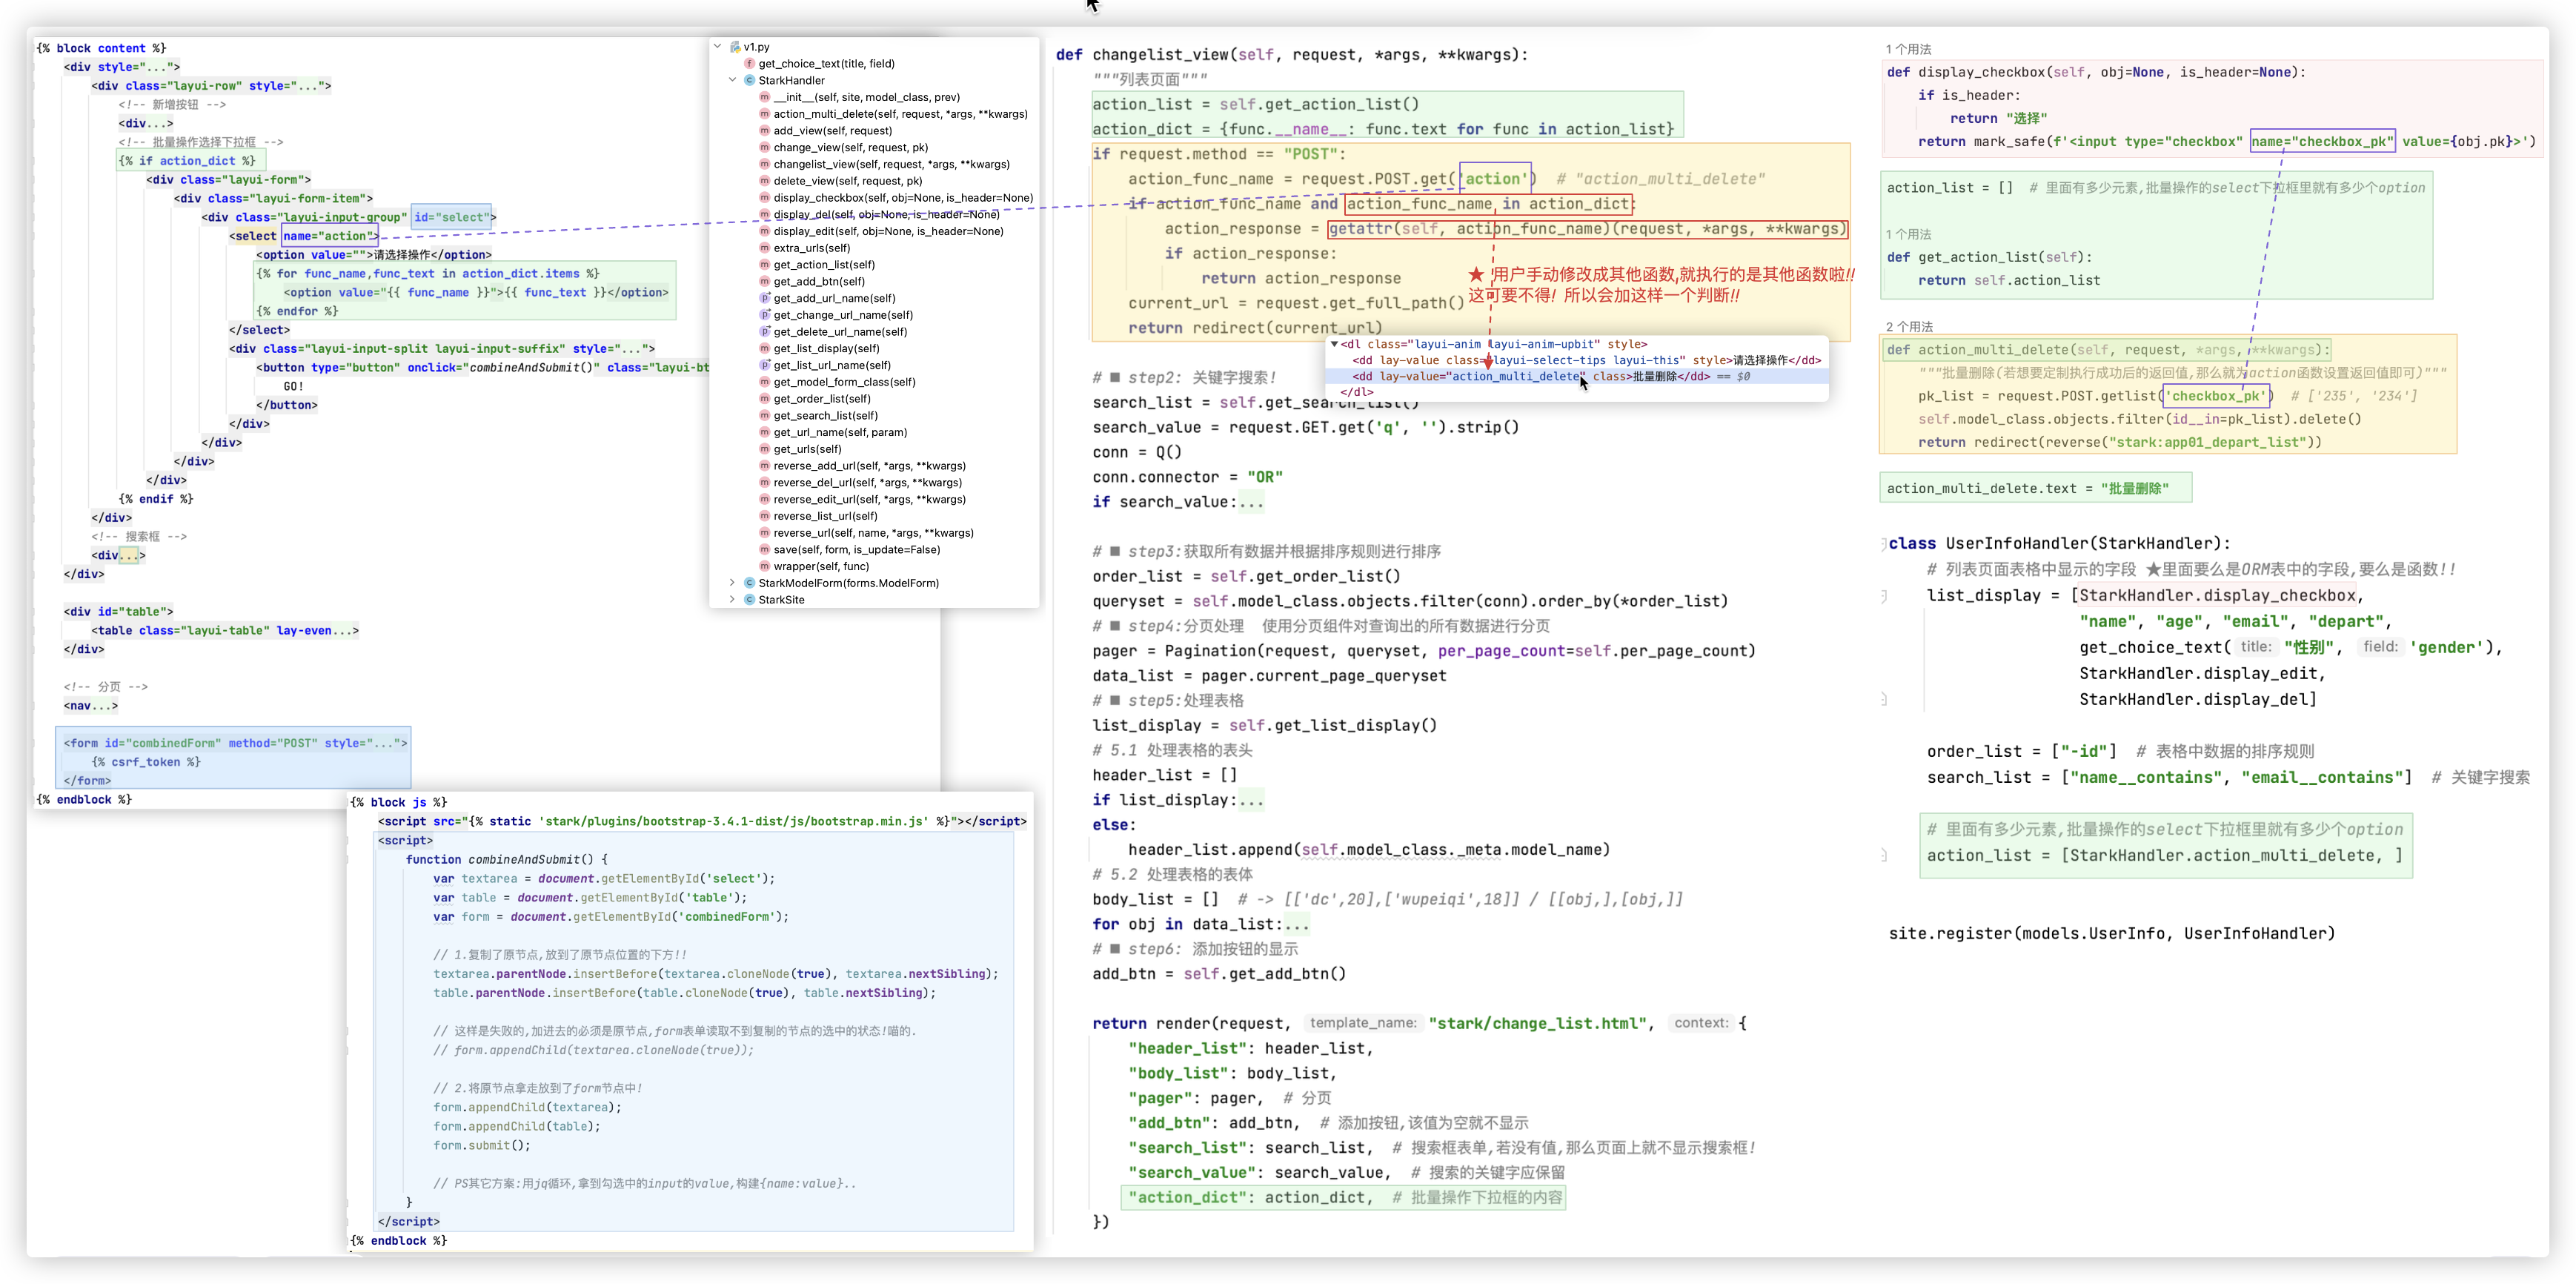Click the function icon beside get_choice_text

pos(749,64)
